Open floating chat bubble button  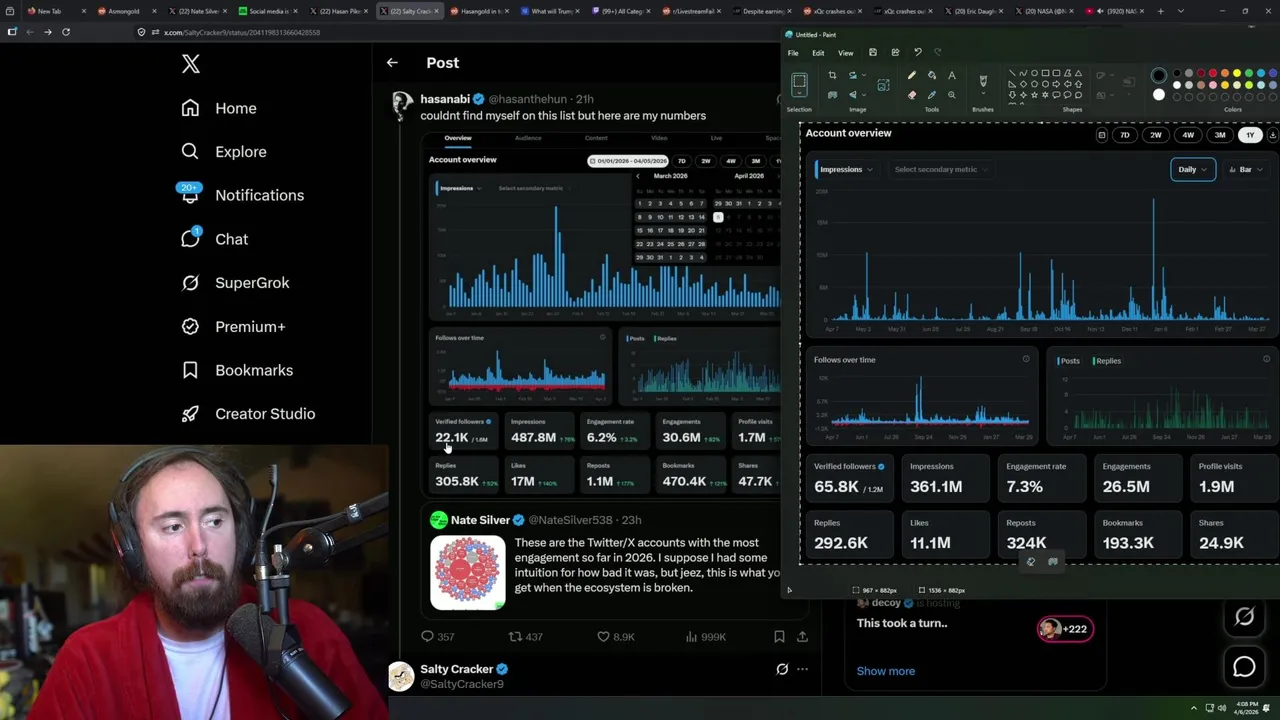(1244, 667)
